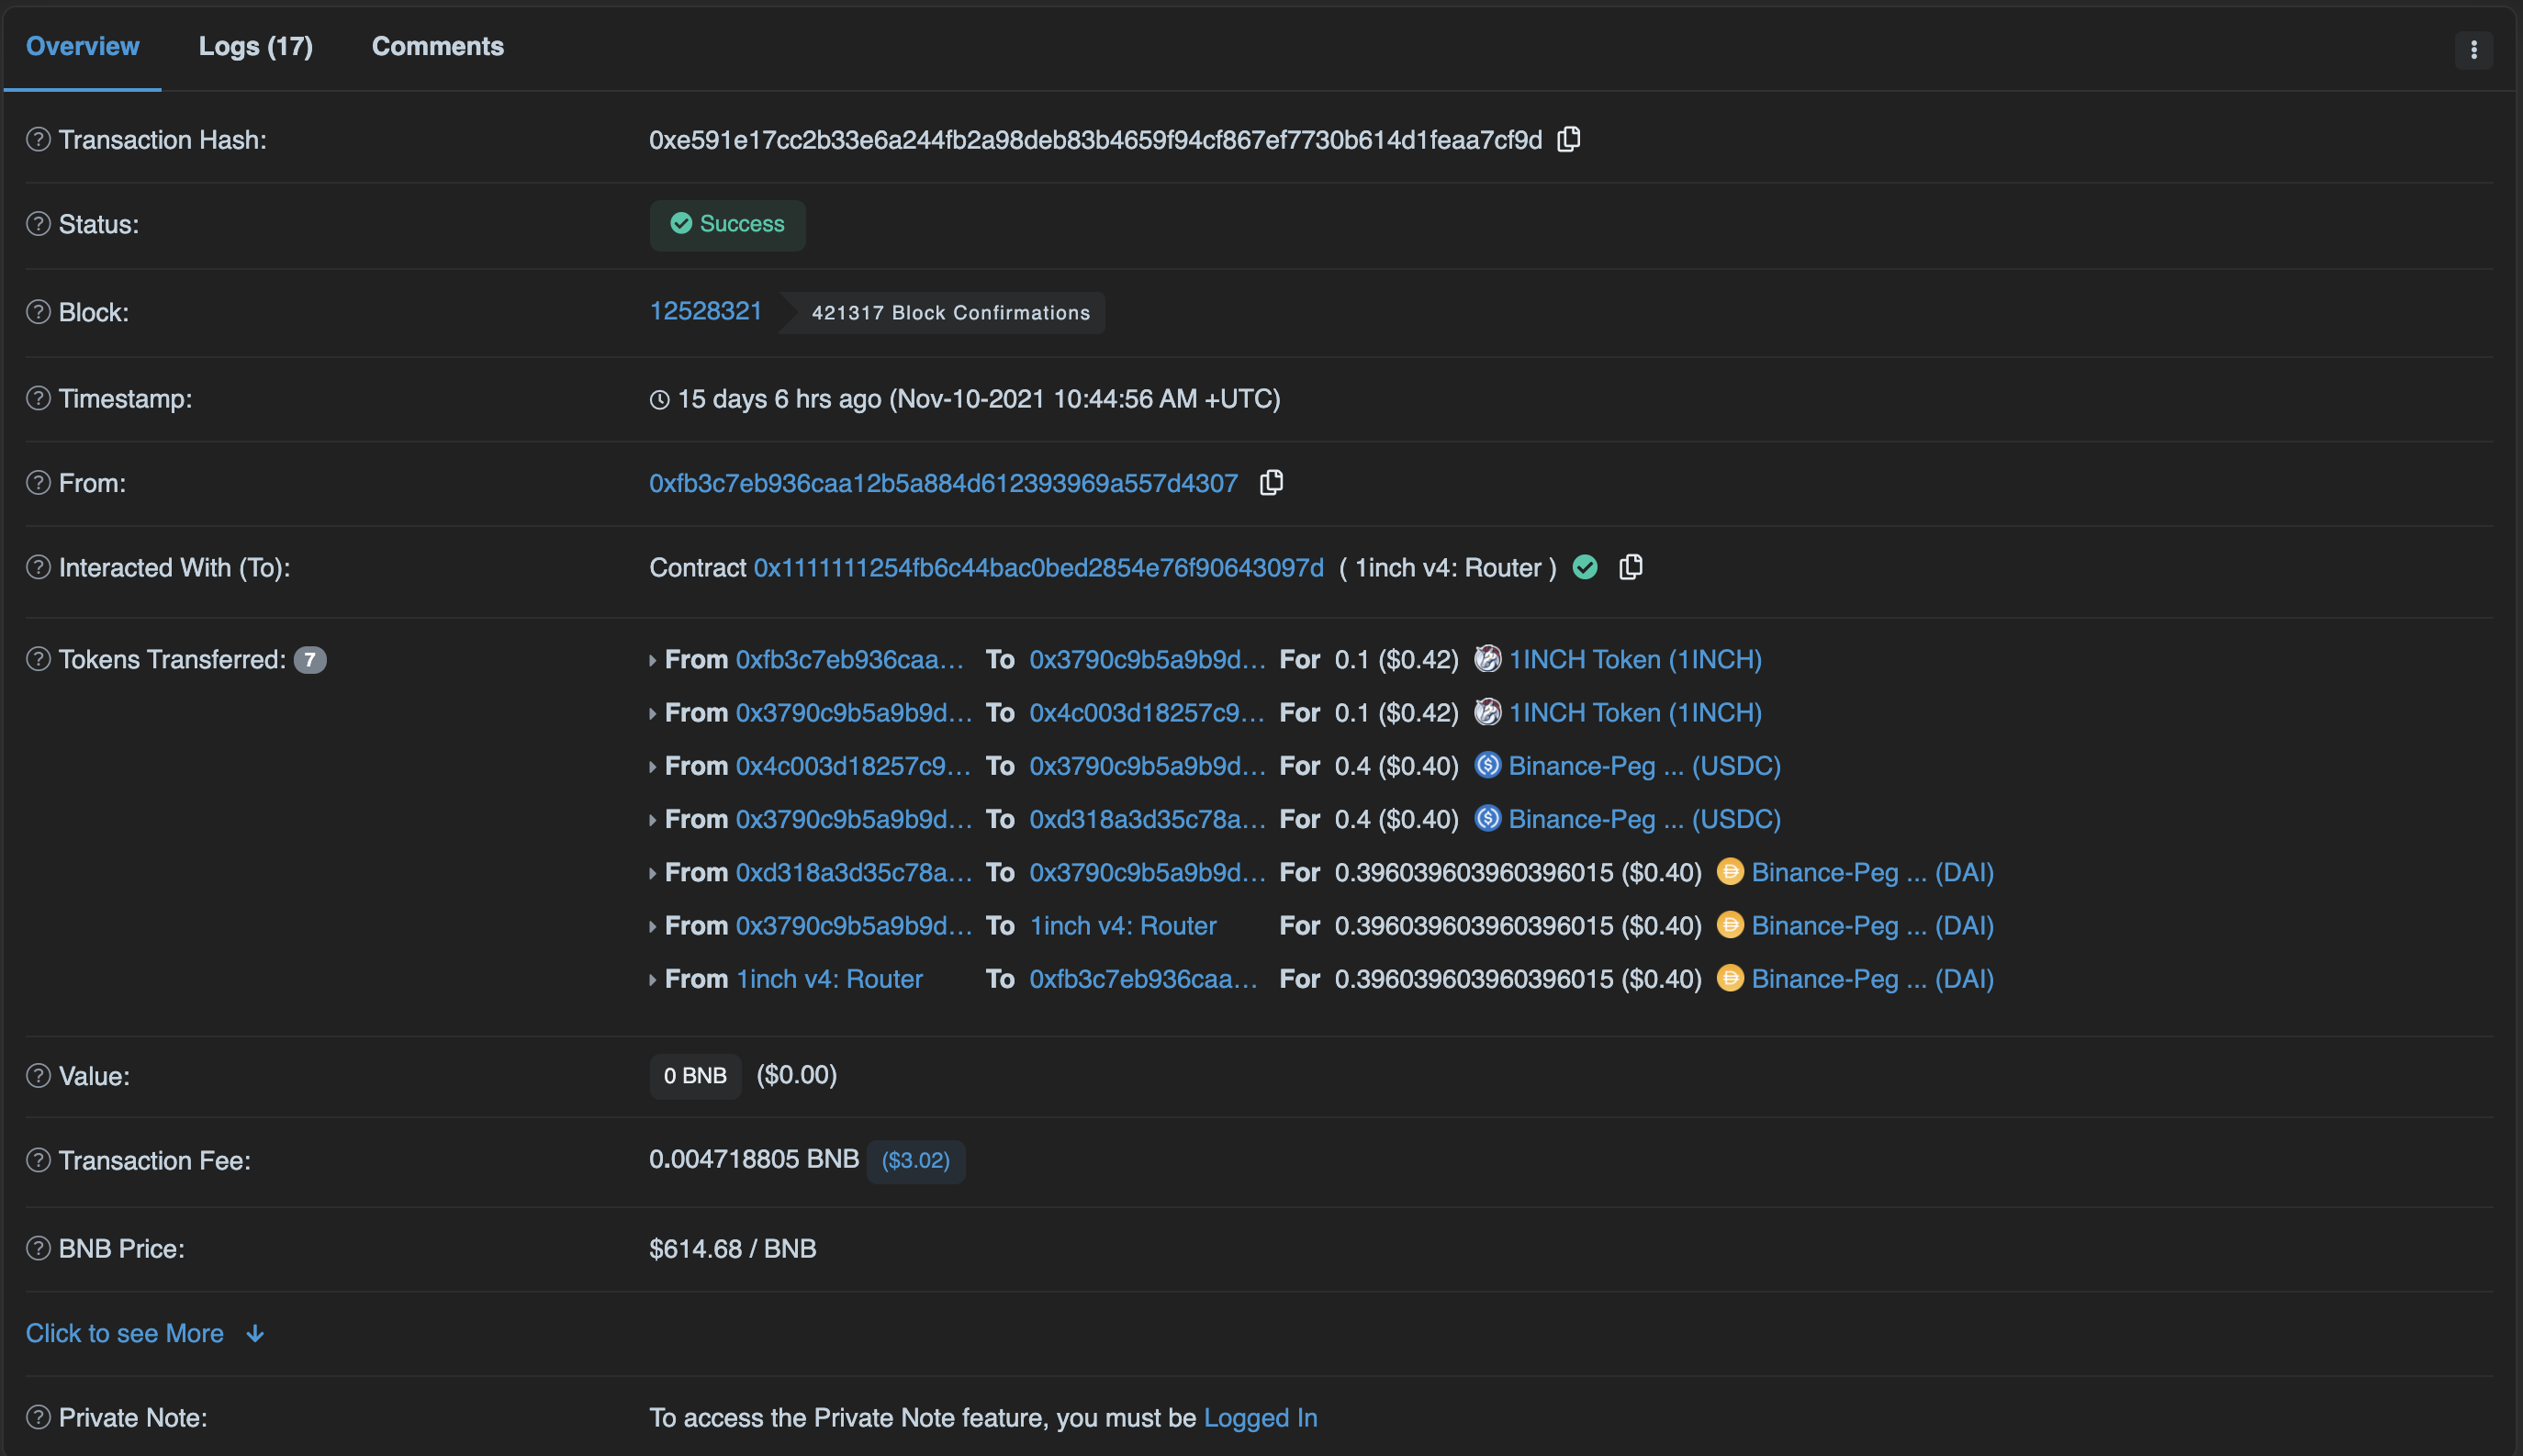The width and height of the screenshot is (2523, 1456).
Task: Click the DAI logo in fifth transfer row
Action: click(1730, 871)
